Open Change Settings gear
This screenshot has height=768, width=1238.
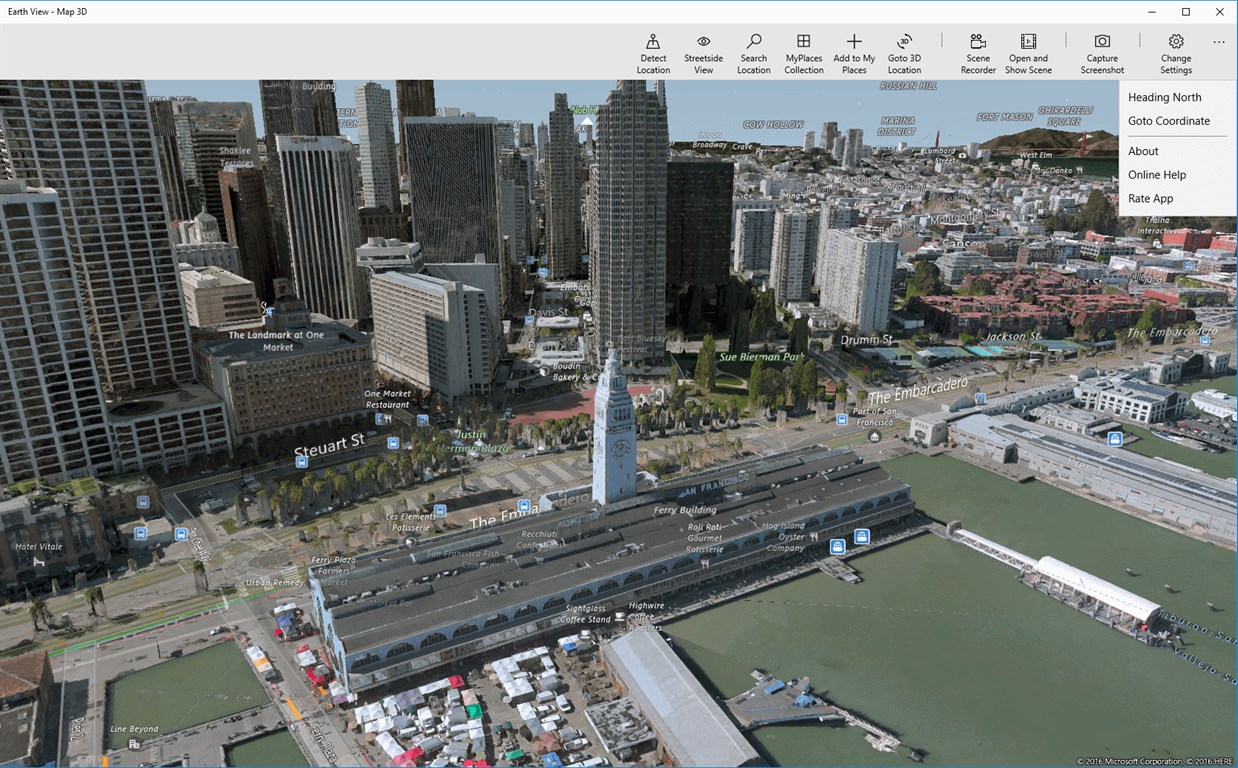1176,42
